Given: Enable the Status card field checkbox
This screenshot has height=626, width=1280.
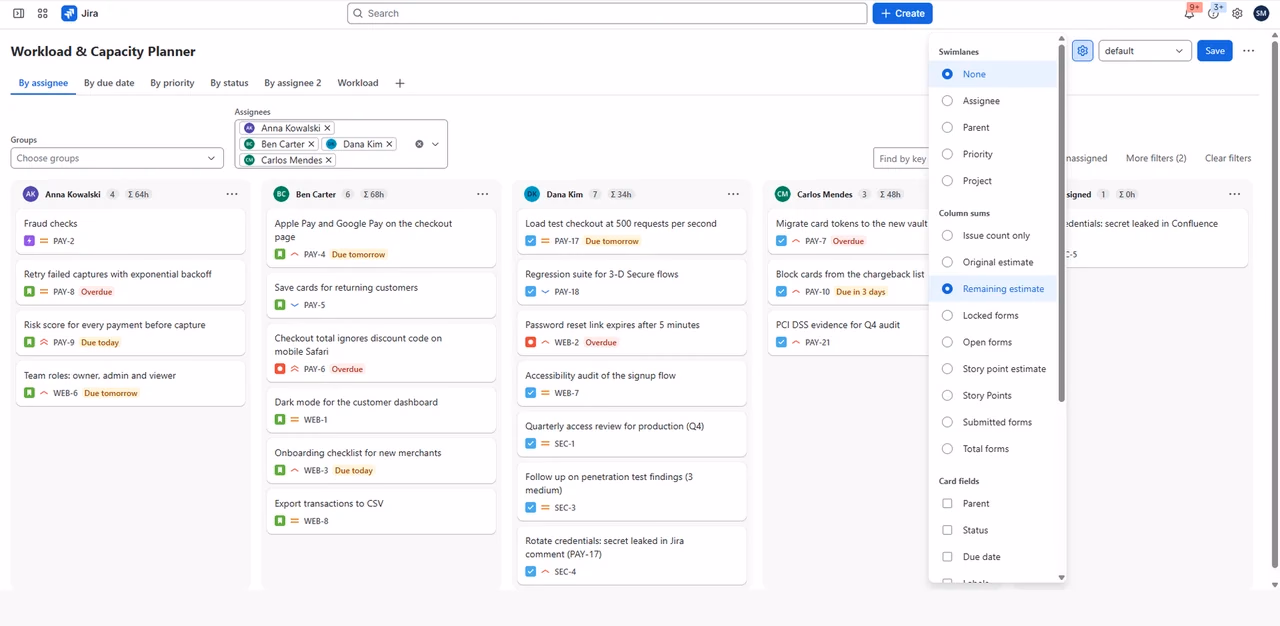Looking at the screenshot, I should (x=948, y=530).
